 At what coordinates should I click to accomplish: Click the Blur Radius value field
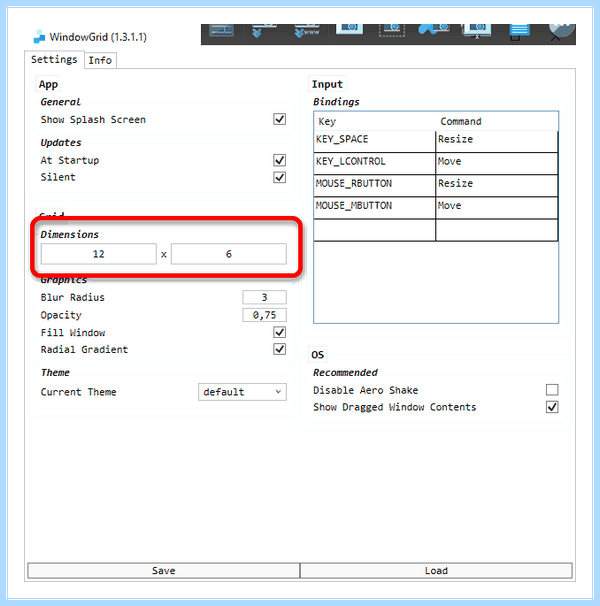point(264,297)
